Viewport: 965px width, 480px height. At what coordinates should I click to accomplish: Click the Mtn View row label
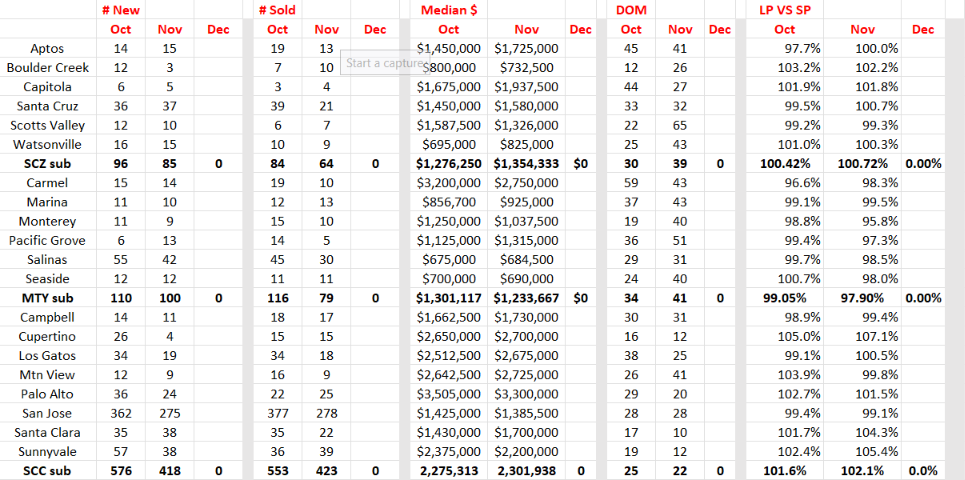47,374
